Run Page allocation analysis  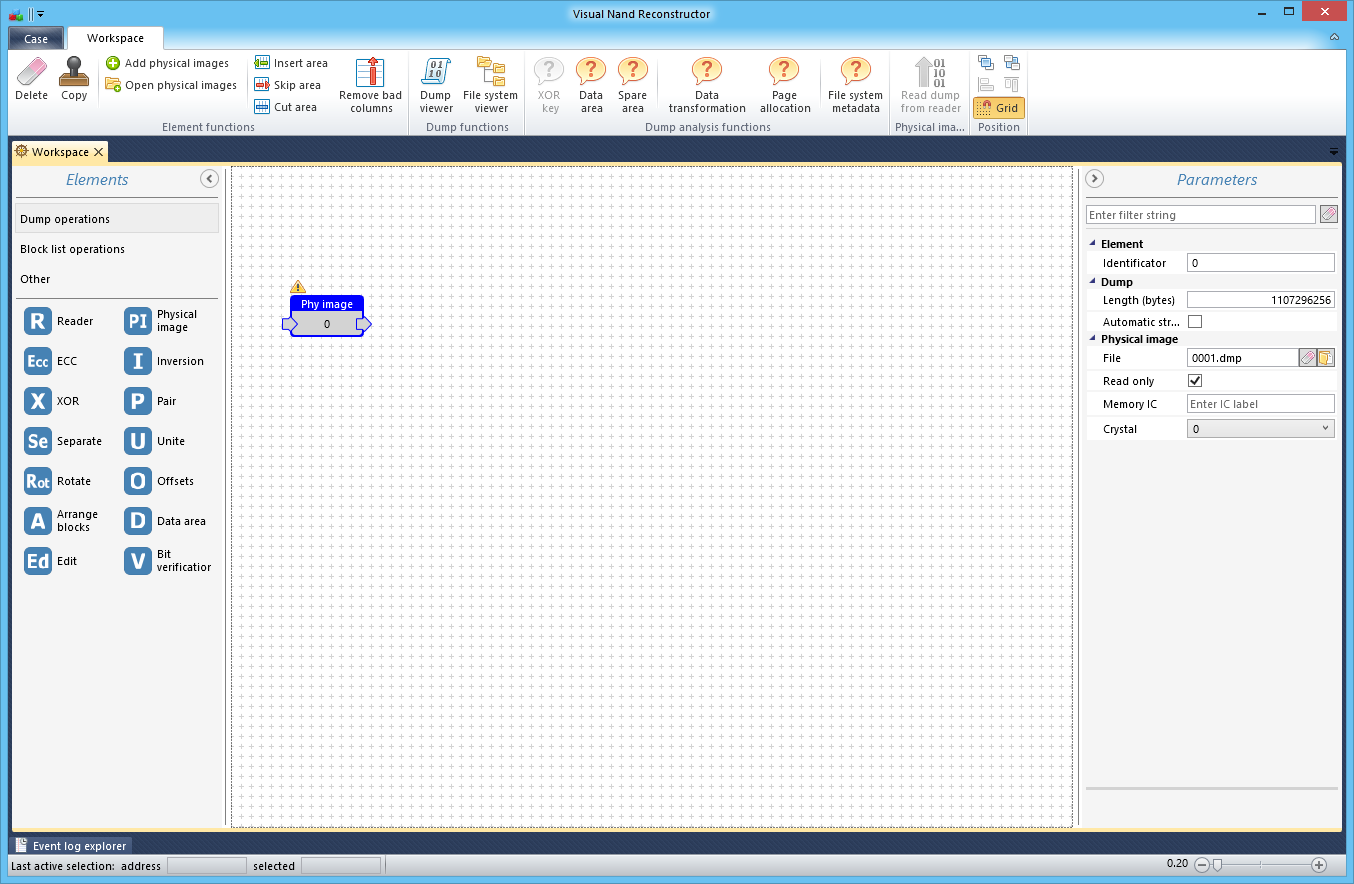[x=785, y=85]
